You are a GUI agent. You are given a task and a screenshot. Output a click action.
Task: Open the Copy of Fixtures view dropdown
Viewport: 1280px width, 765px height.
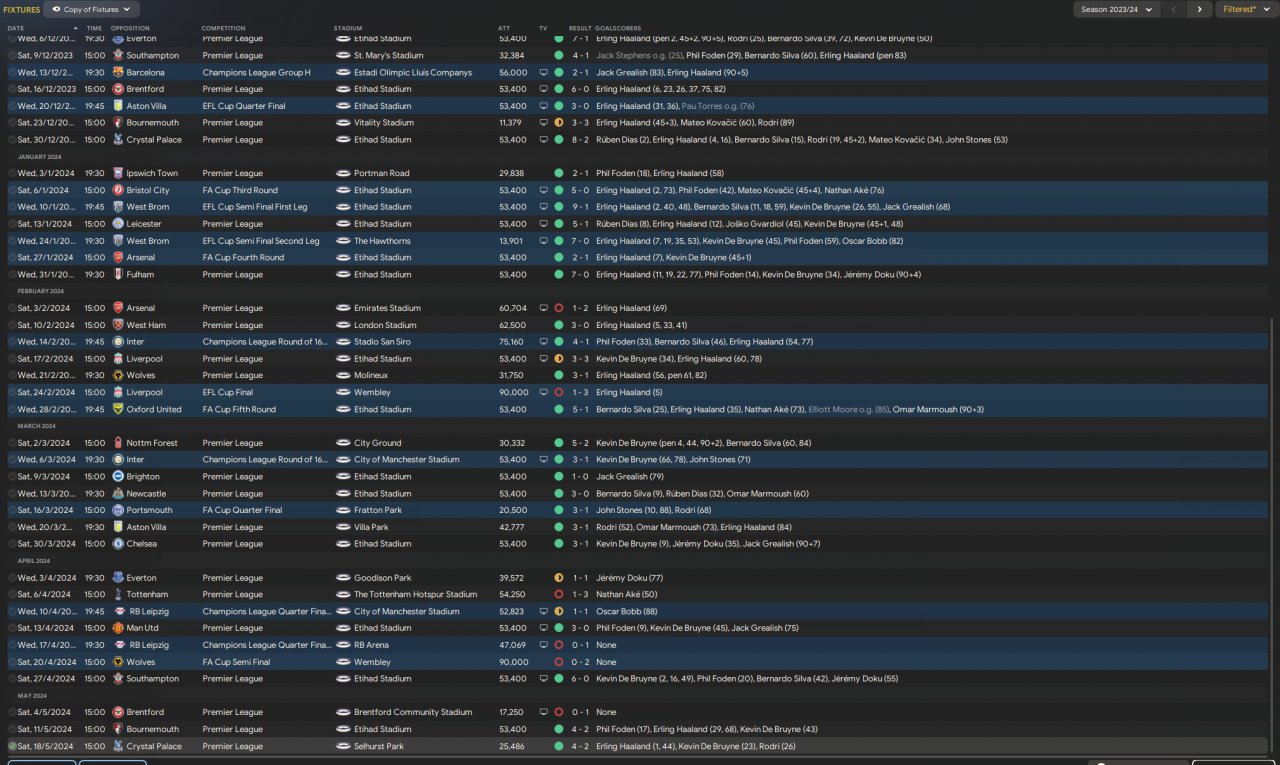[90, 9]
